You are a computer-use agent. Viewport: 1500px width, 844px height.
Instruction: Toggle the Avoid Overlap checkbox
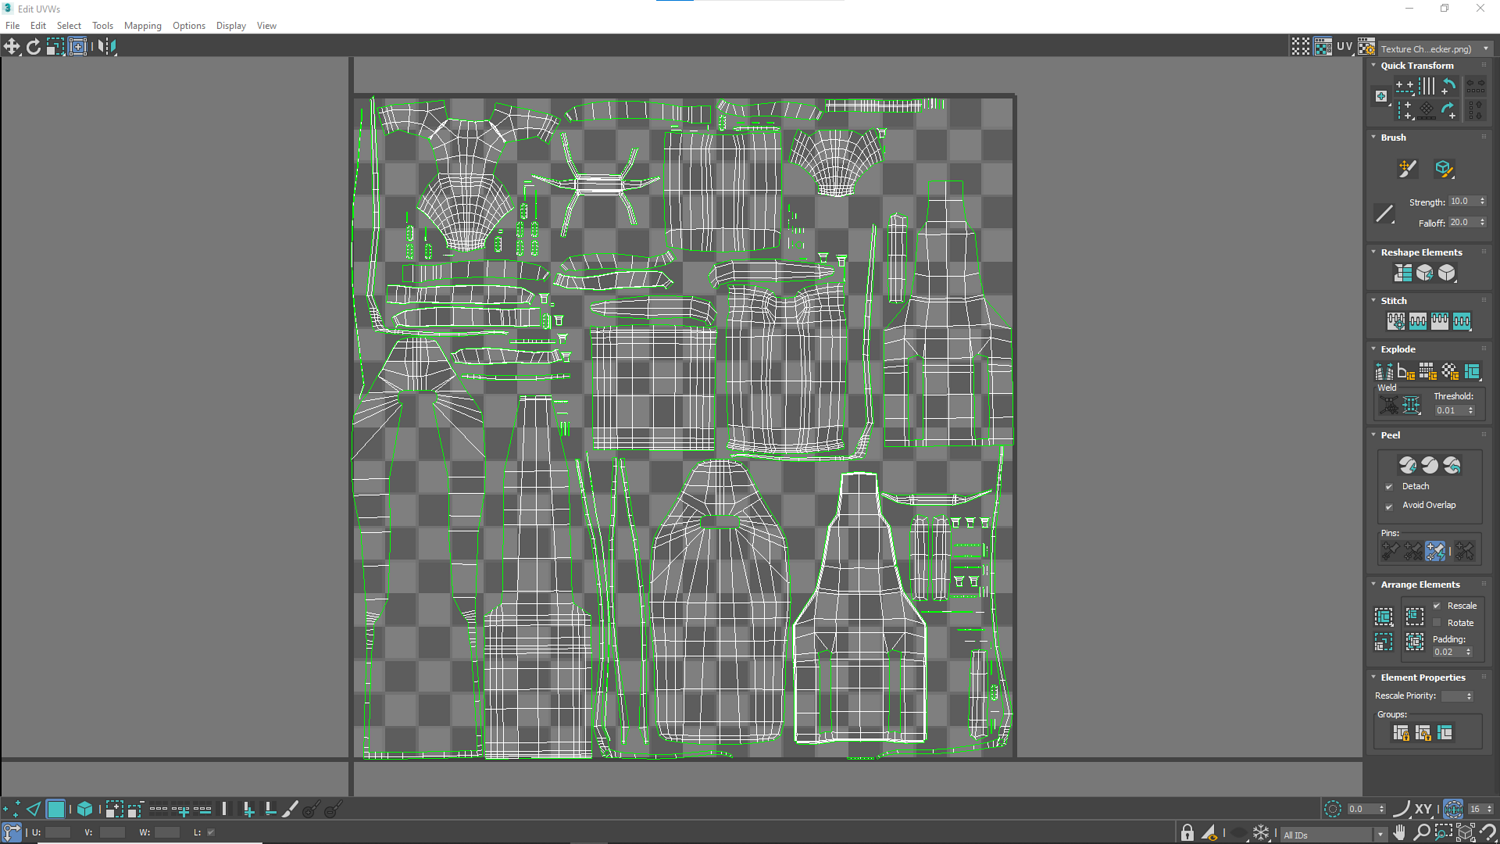[x=1389, y=506]
